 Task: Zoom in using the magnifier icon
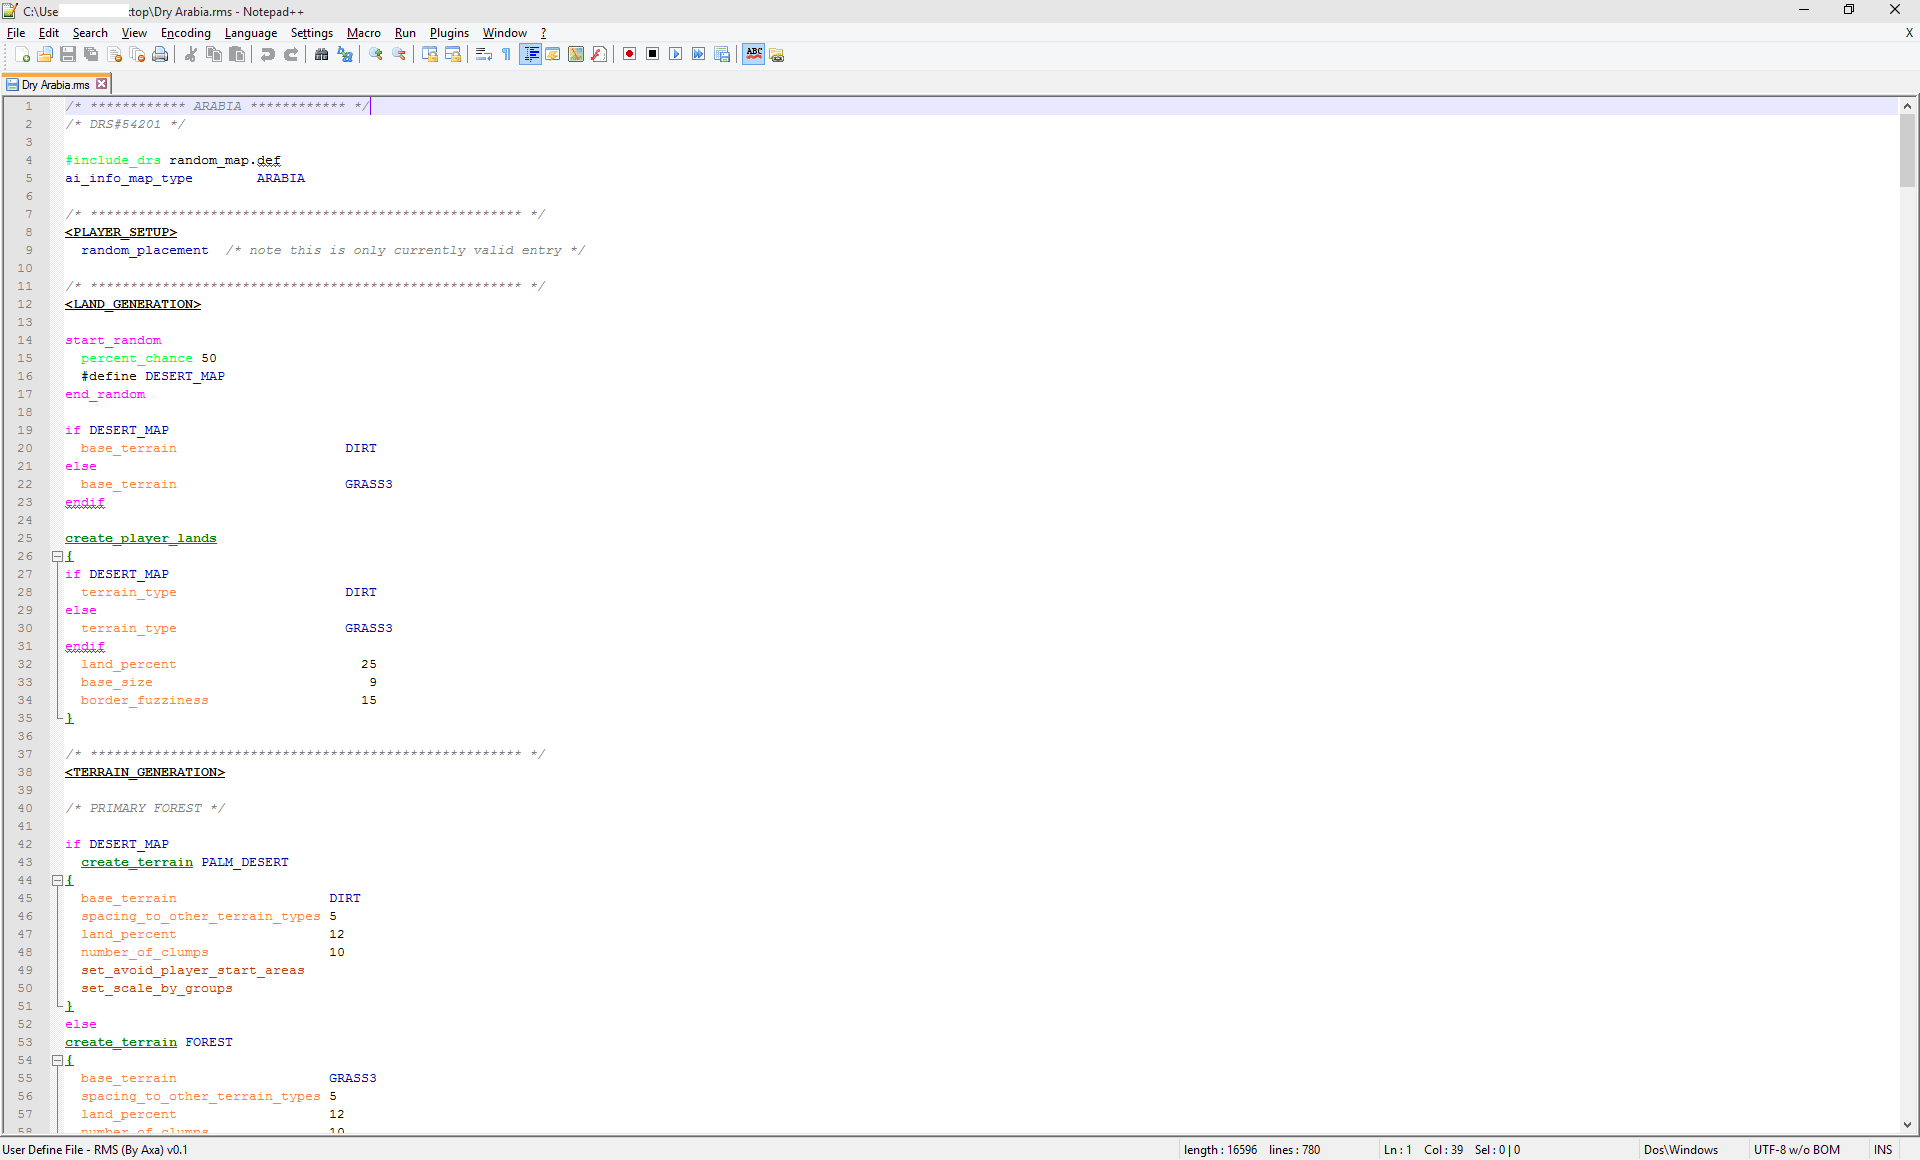[x=377, y=54]
